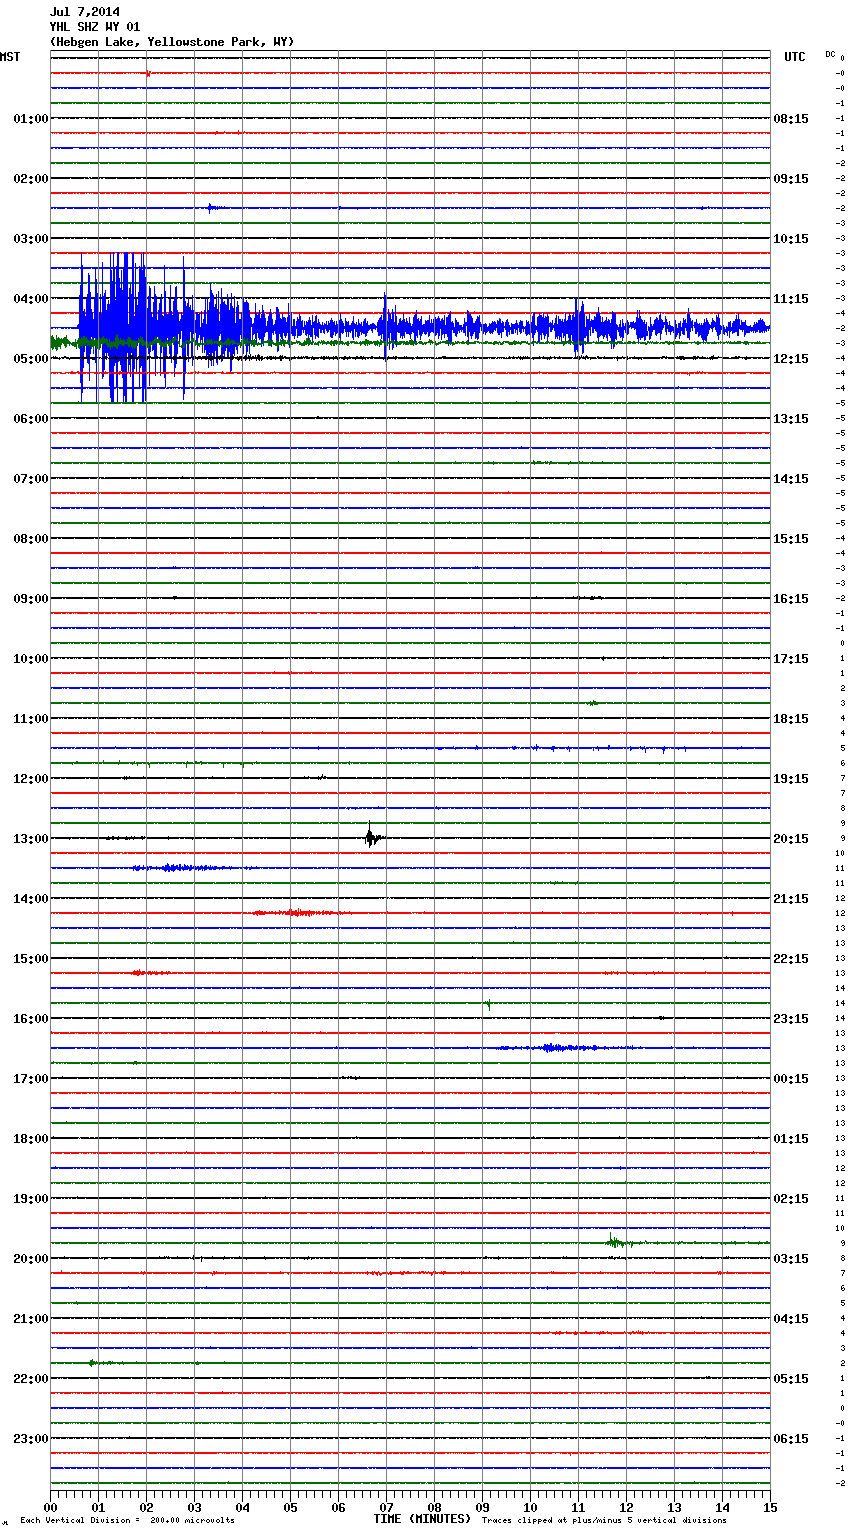The width and height of the screenshot is (850, 1534).
Task: Select the '03:00' MST hour label
Action: tap(31, 239)
